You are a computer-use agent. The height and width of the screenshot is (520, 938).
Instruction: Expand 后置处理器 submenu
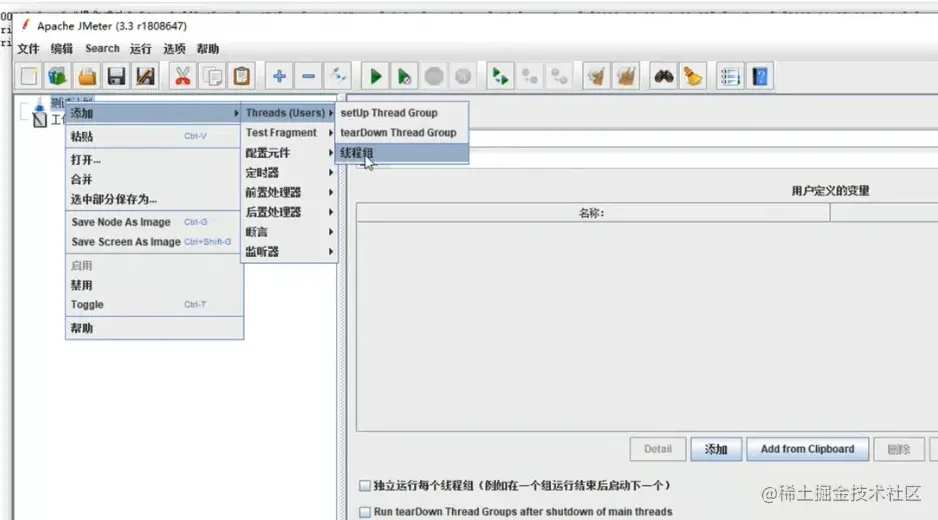tap(289, 212)
